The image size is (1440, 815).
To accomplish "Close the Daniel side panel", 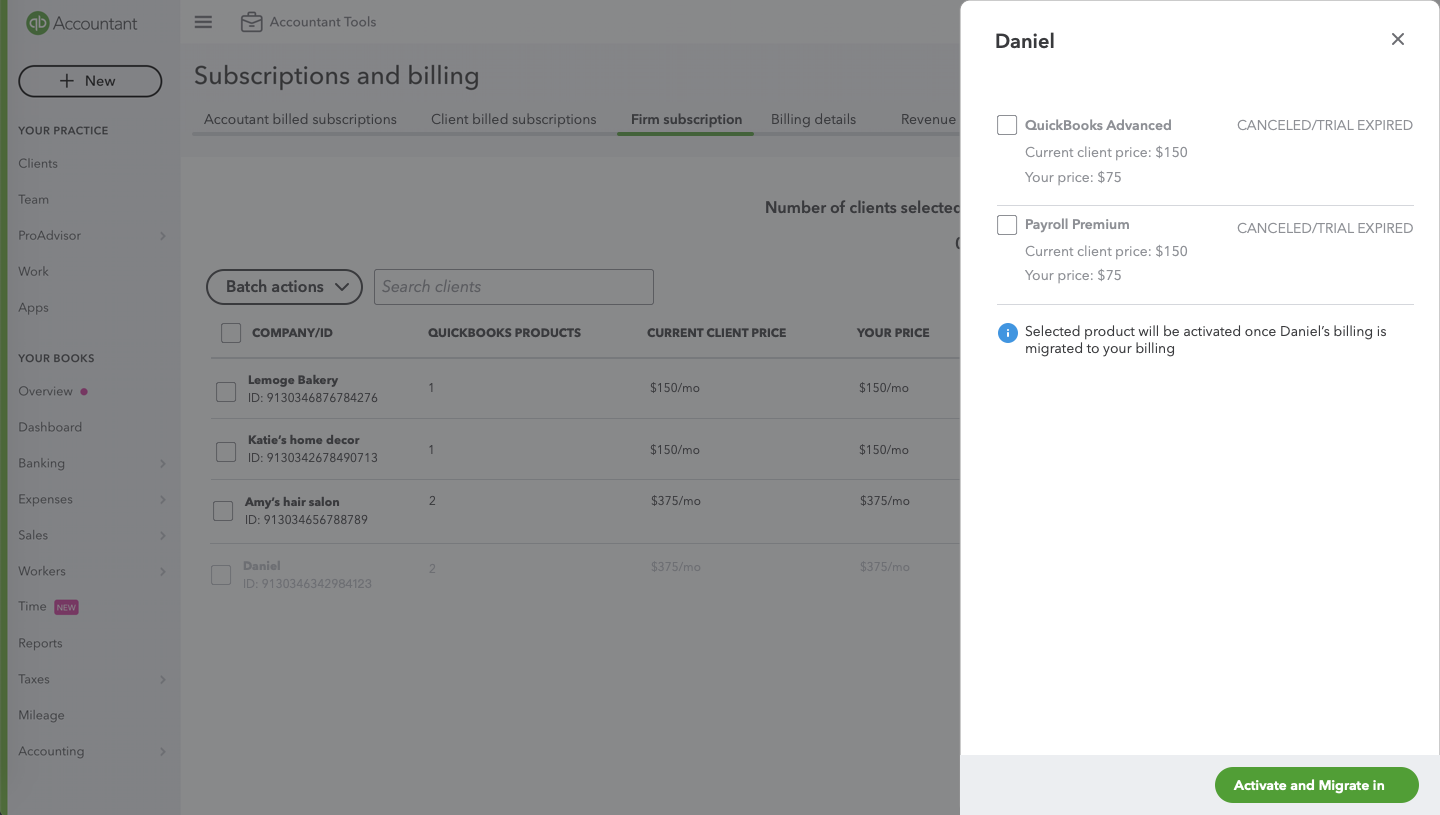I will (x=1398, y=39).
